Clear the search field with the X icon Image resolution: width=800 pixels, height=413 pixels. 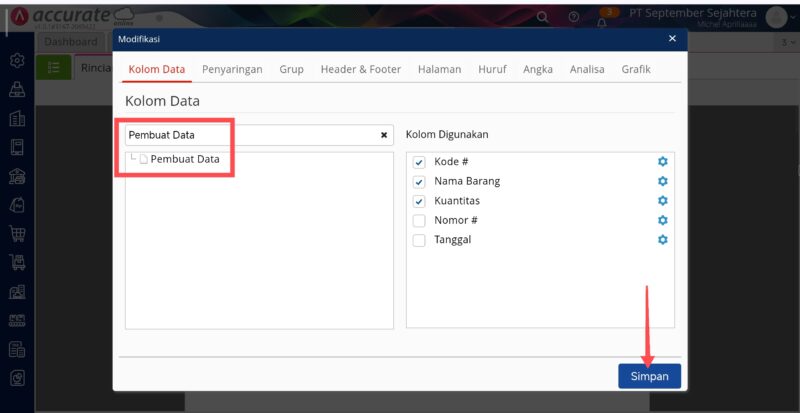point(384,135)
